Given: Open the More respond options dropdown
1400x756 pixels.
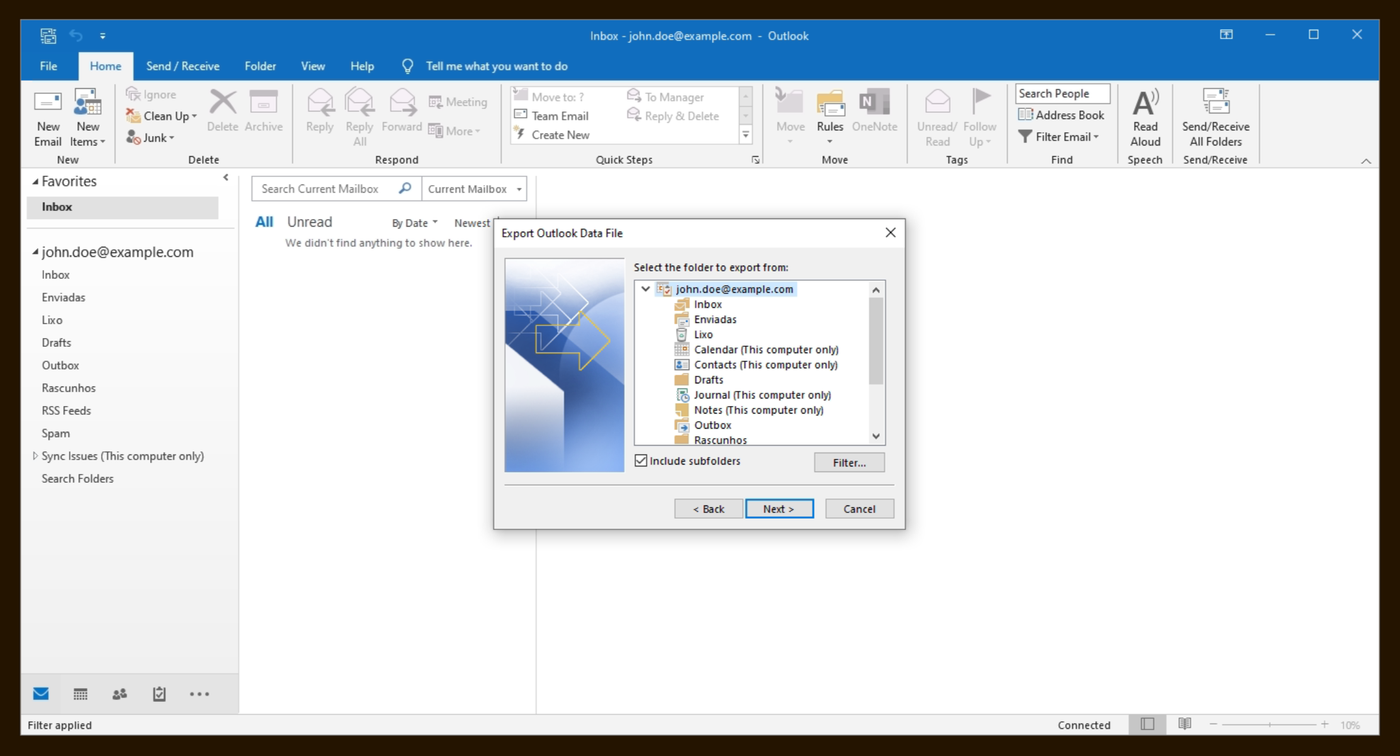Looking at the screenshot, I should pos(455,131).
